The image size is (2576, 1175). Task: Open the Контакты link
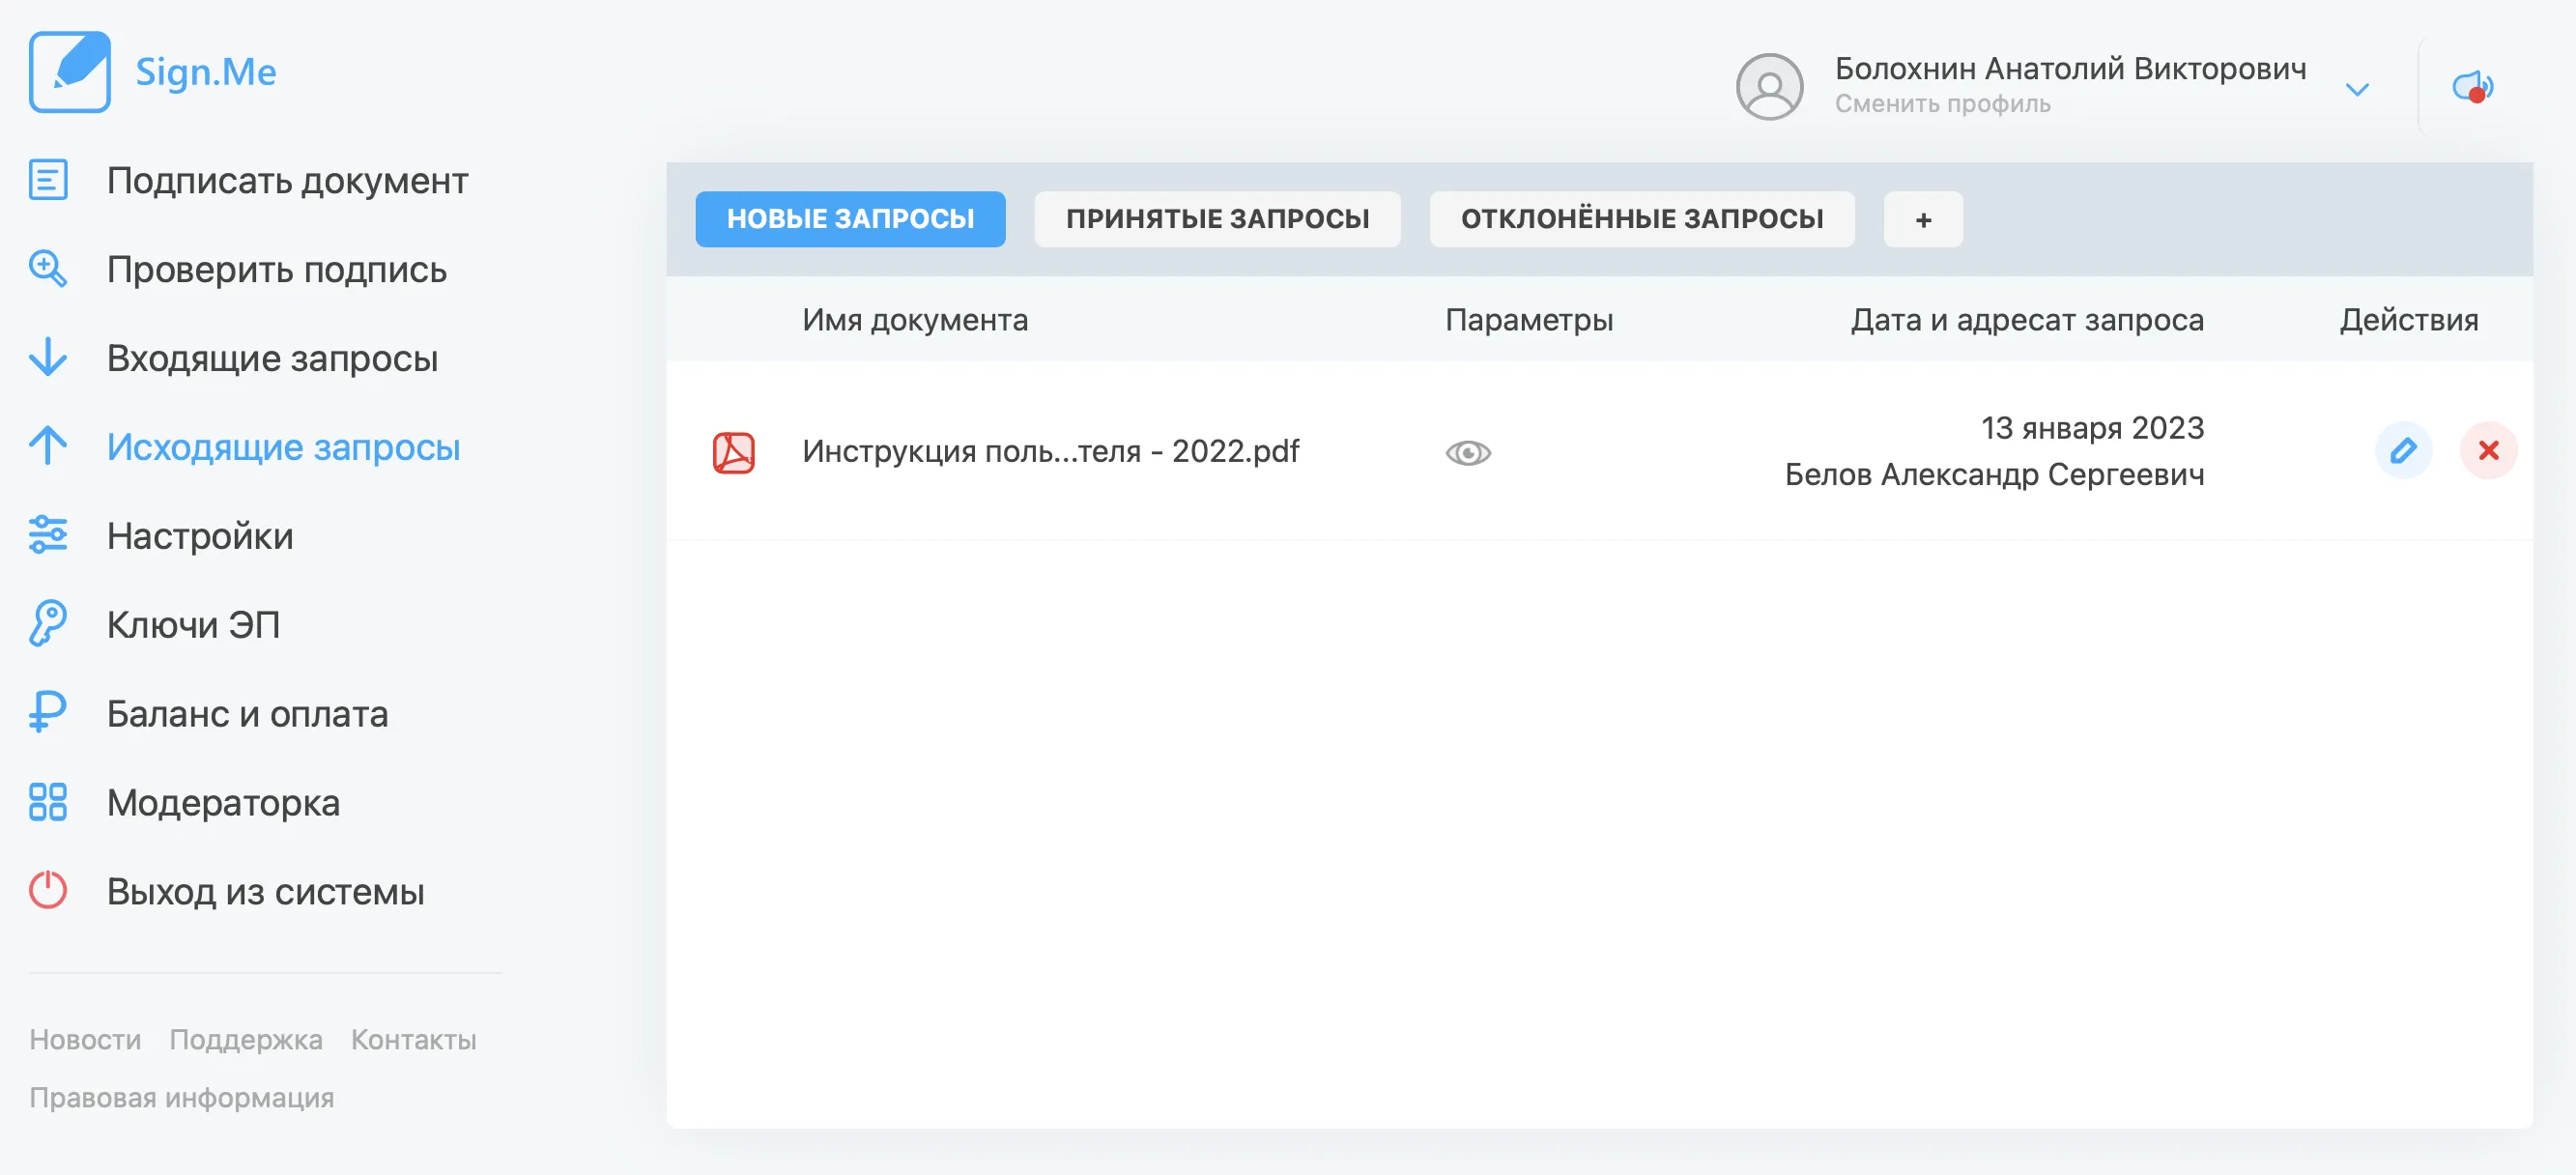(x=414, y=1040)
